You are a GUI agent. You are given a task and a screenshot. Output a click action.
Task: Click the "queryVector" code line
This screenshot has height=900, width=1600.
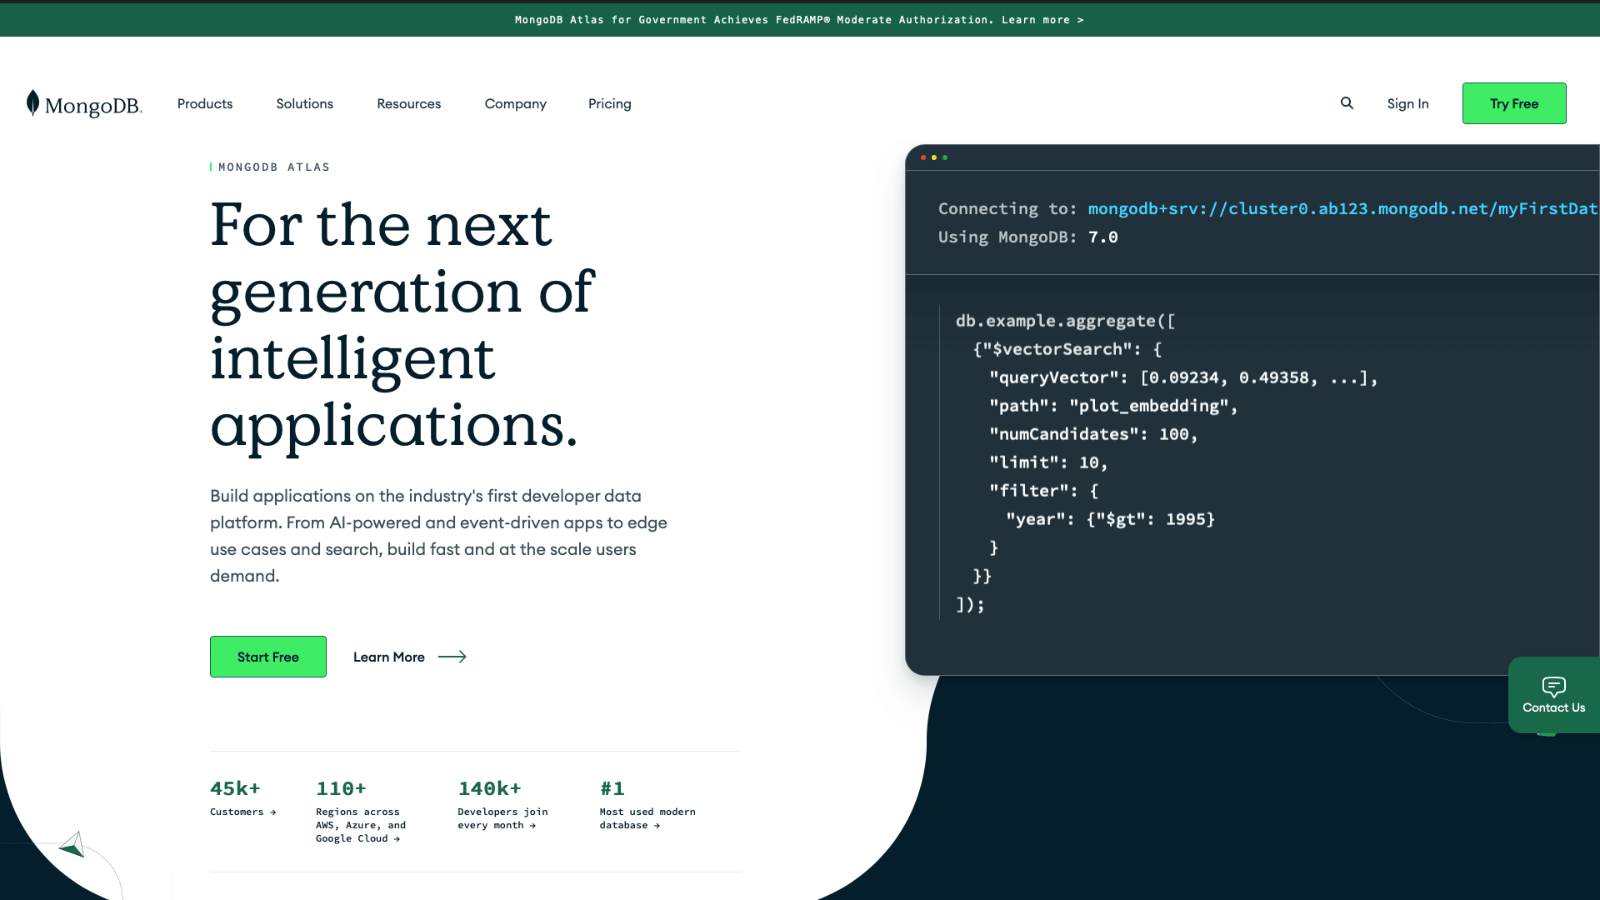1184,378
